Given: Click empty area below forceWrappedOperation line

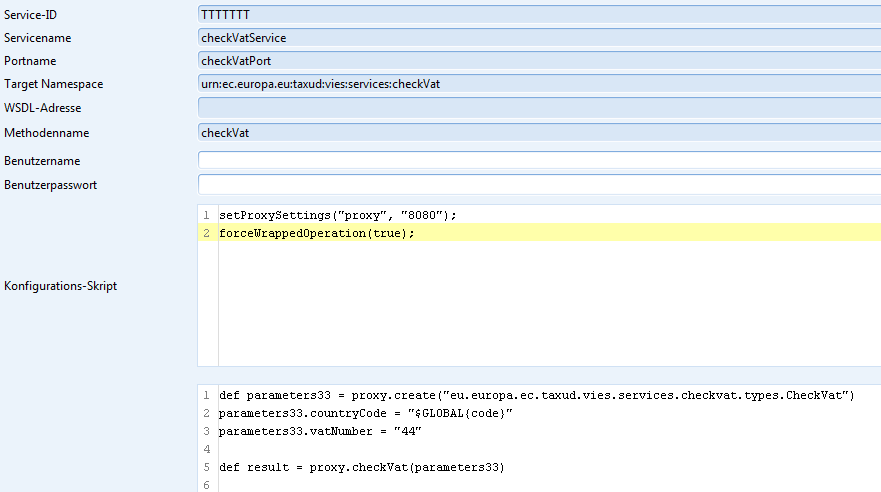Looking at the screenshot, I should (x=540, y=300).
